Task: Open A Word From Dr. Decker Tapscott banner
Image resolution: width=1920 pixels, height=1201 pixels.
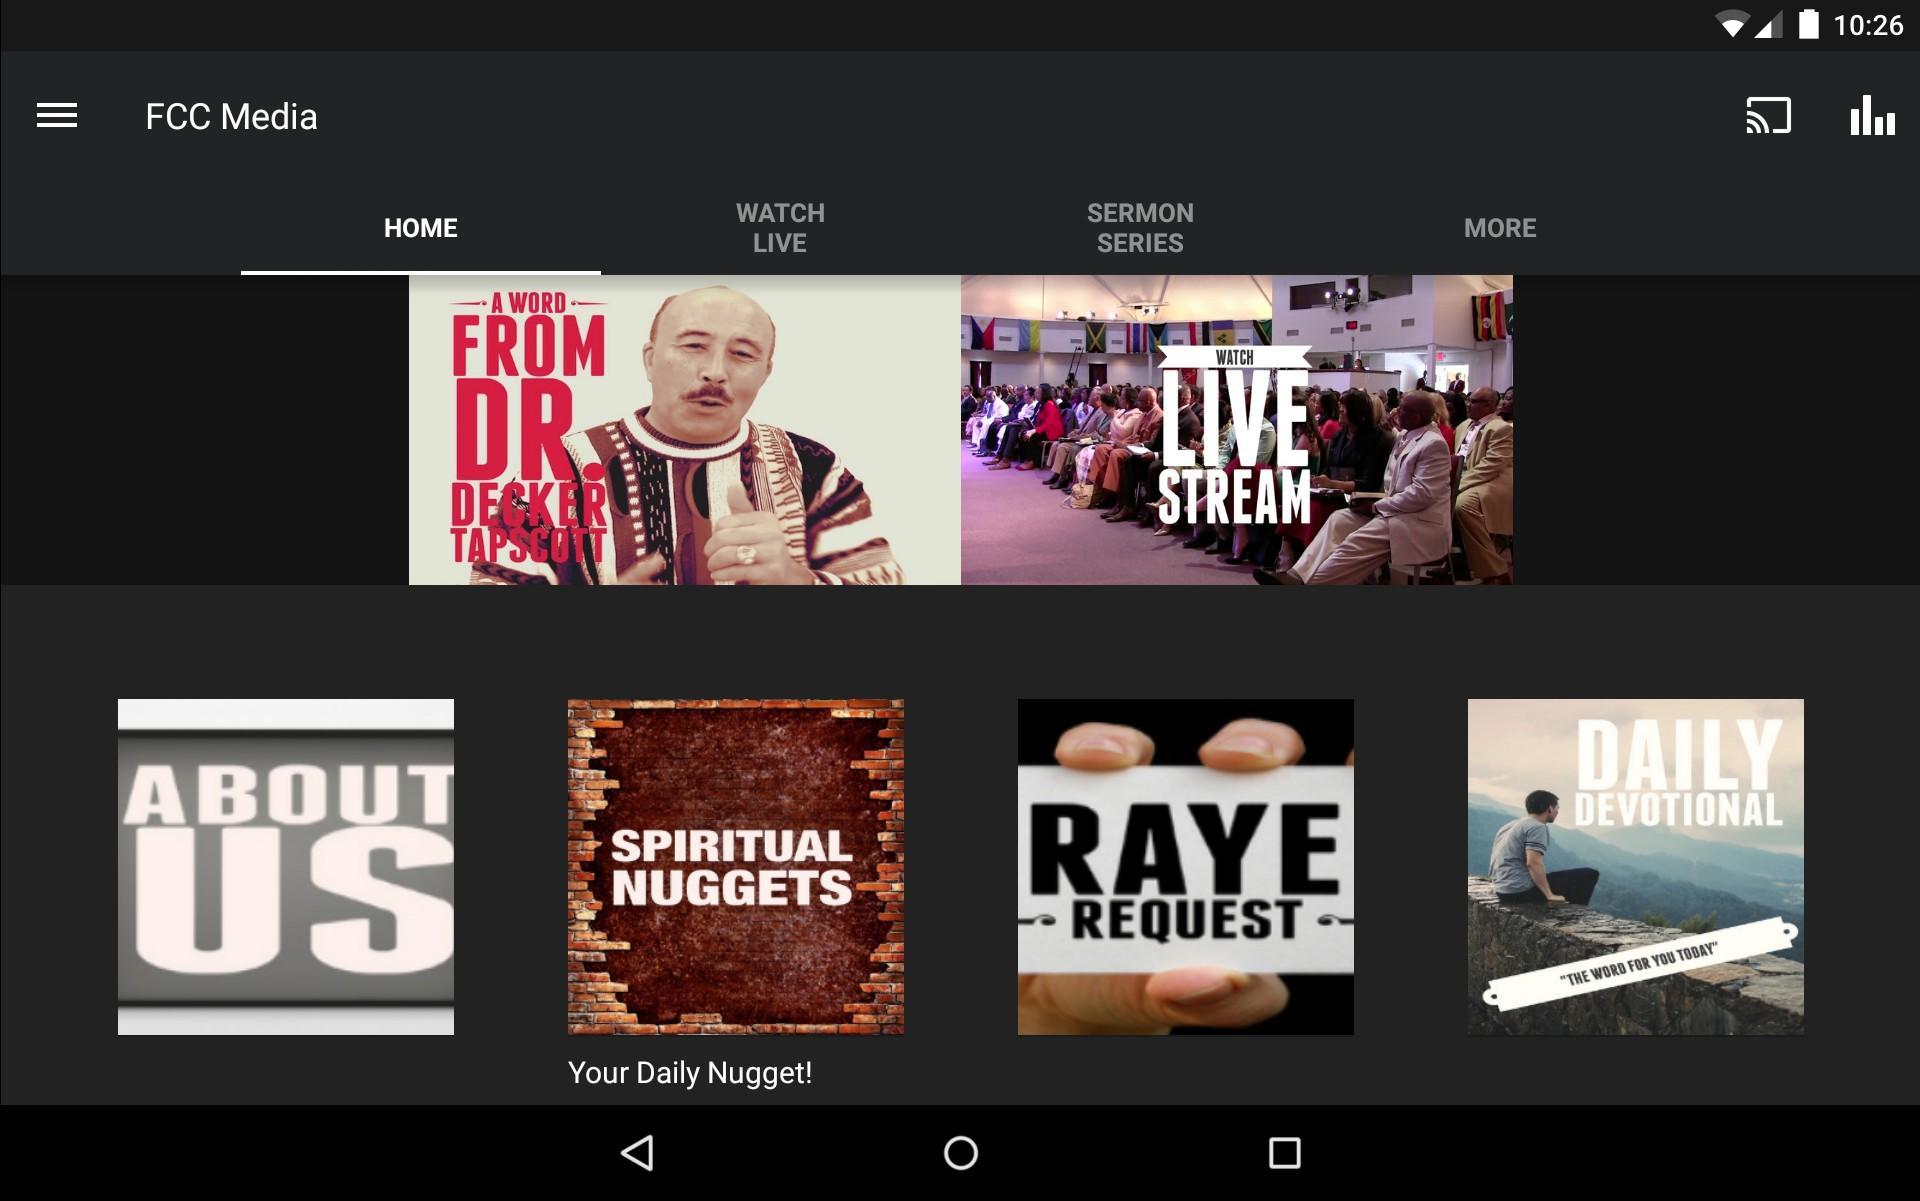Action: (x=685, y=430)
